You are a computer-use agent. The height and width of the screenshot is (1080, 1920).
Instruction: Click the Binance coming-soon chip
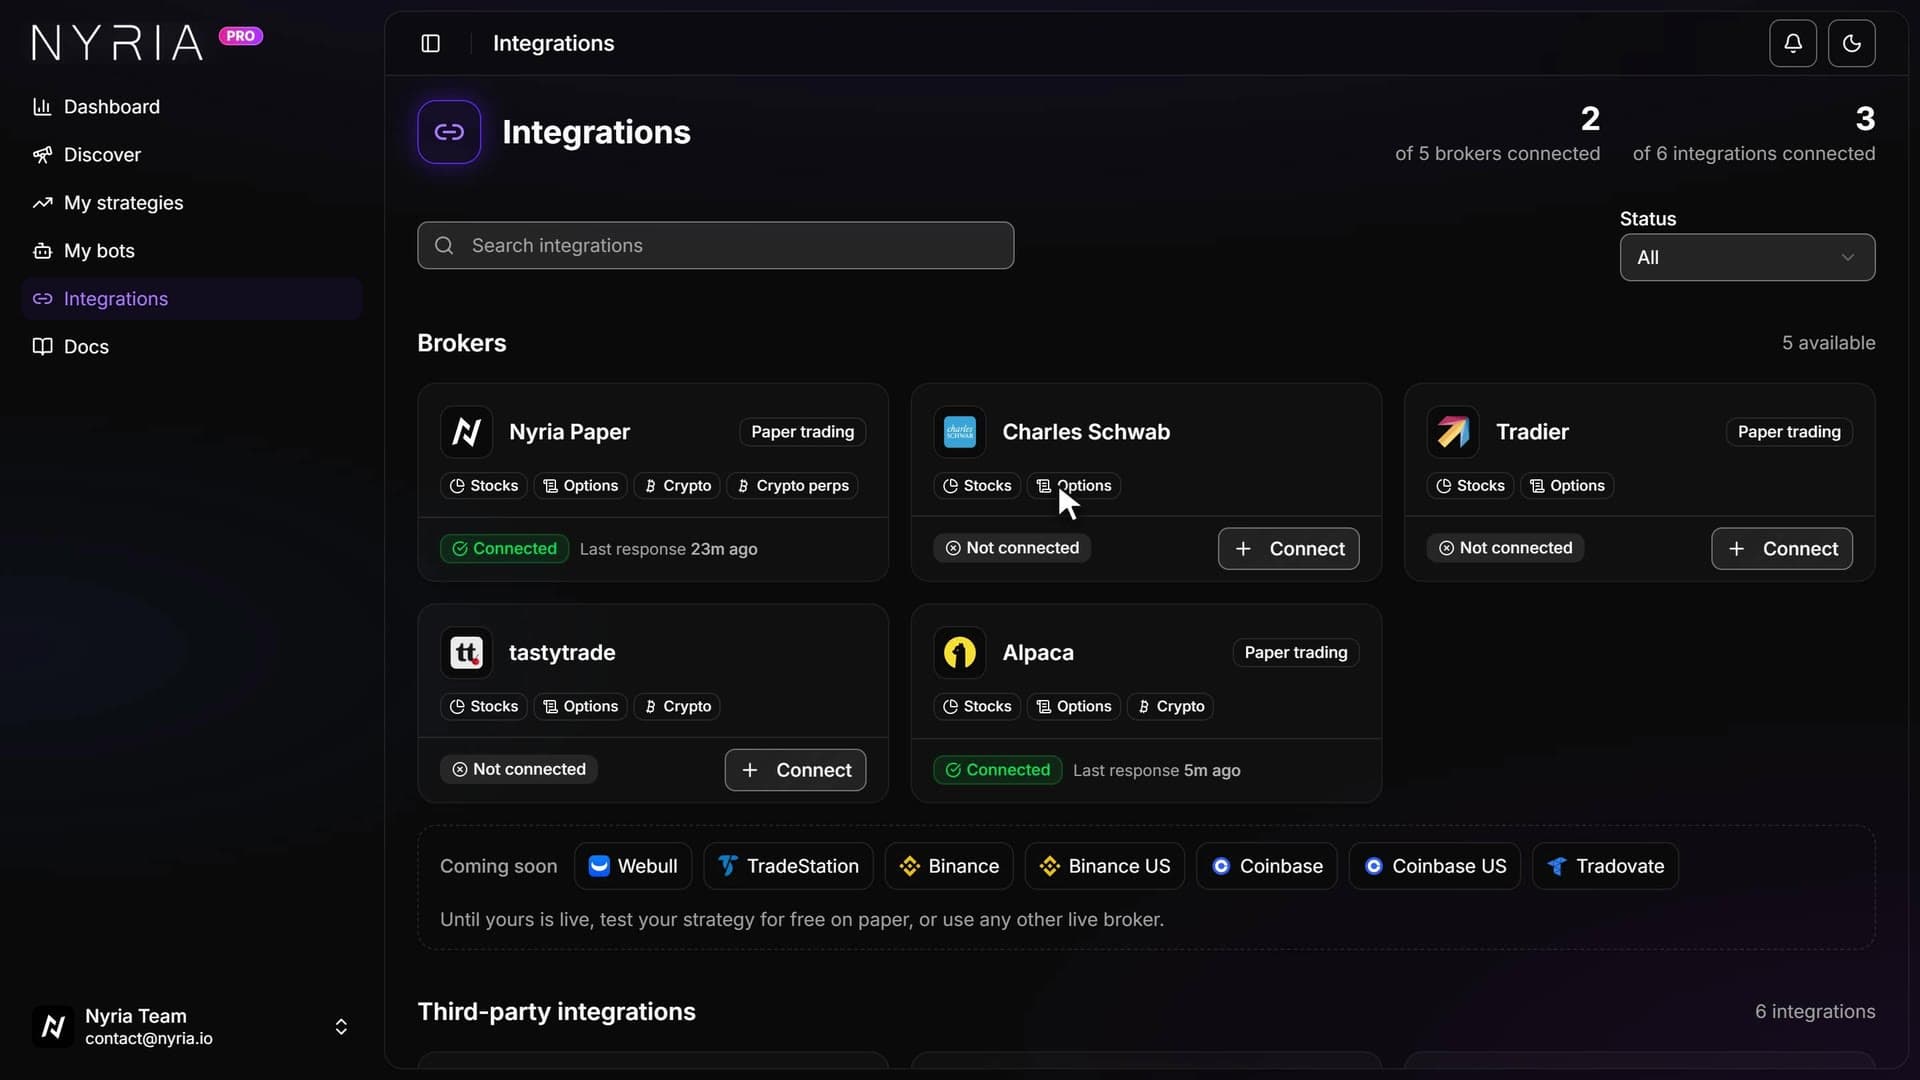(949, 866)
